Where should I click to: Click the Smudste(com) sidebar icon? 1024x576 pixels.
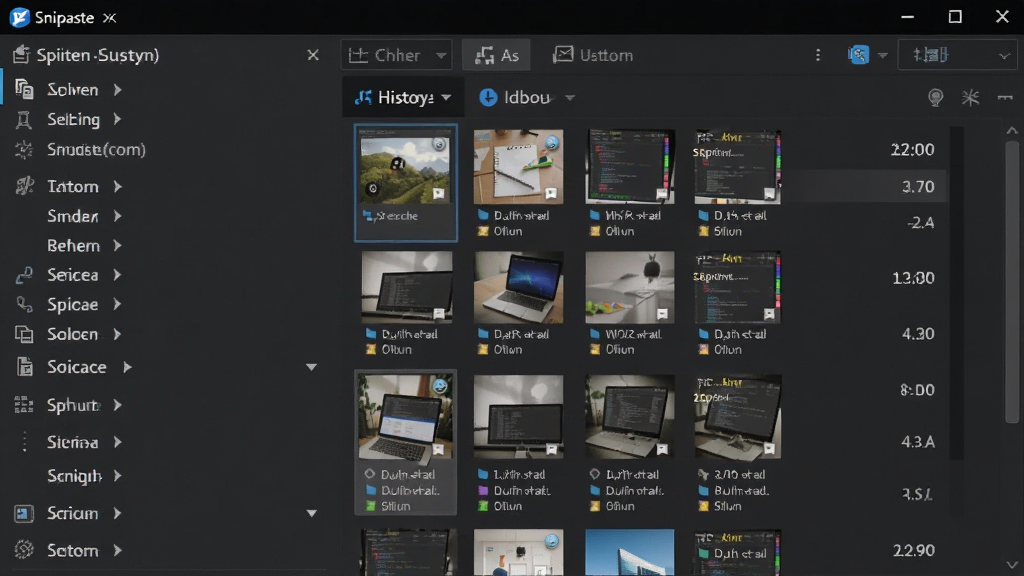click(24, 150)
